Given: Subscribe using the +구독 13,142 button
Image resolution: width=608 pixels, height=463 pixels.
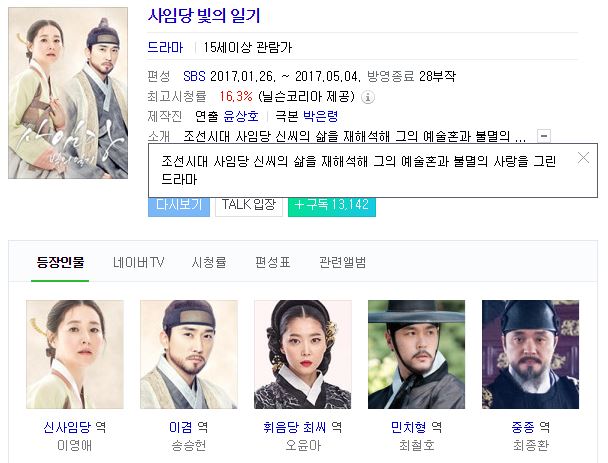Looking at the screenshot, I should tap(332, 207).
